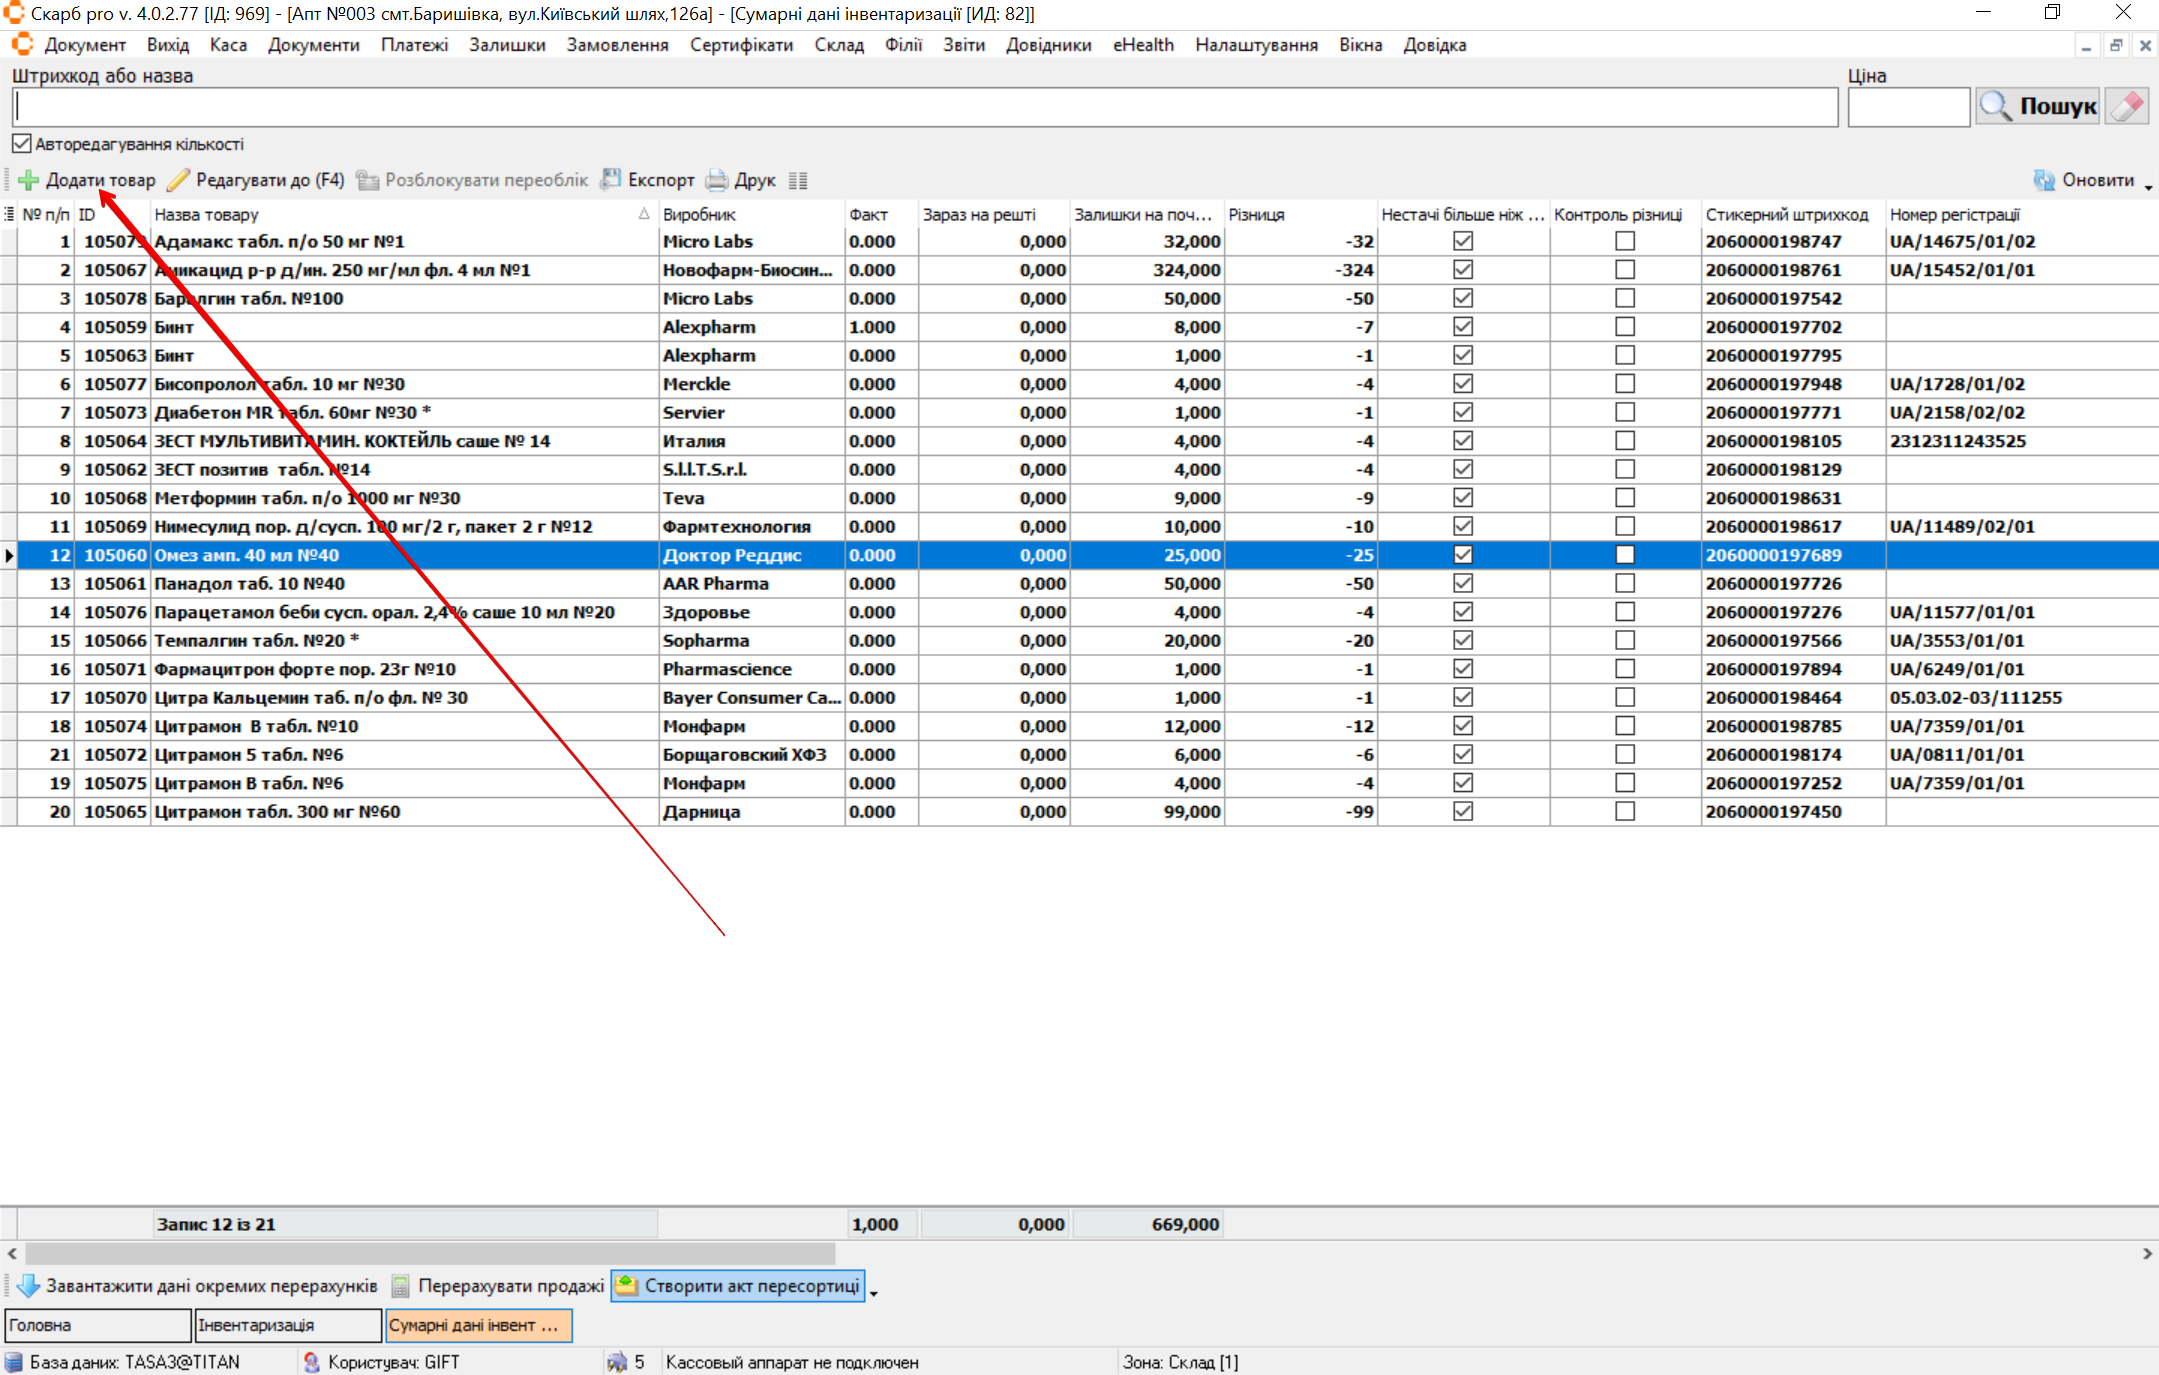This screenshot has width=2159, height=1375.
Task: Click the 'Перерахувати продажі' calculator icon
Action: 400,1286
